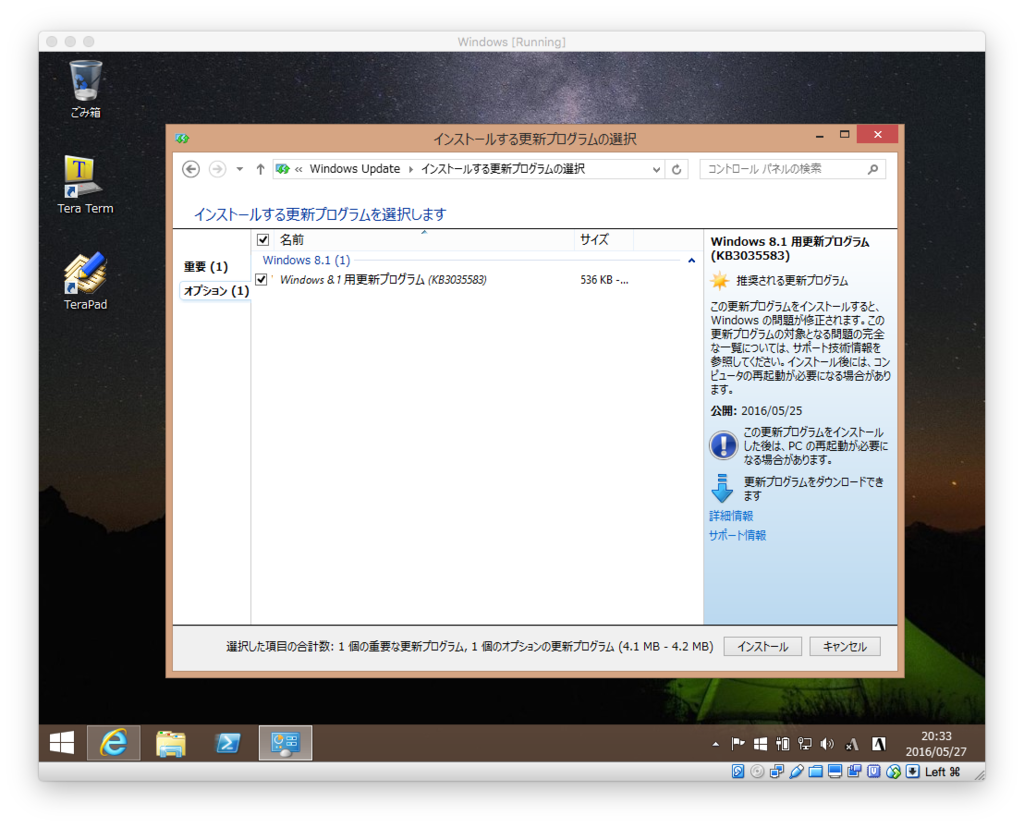The height and width of the screenshot is (827, 1024).
Task: Open the サポート情報 link
Action: (x=737, y=536)
